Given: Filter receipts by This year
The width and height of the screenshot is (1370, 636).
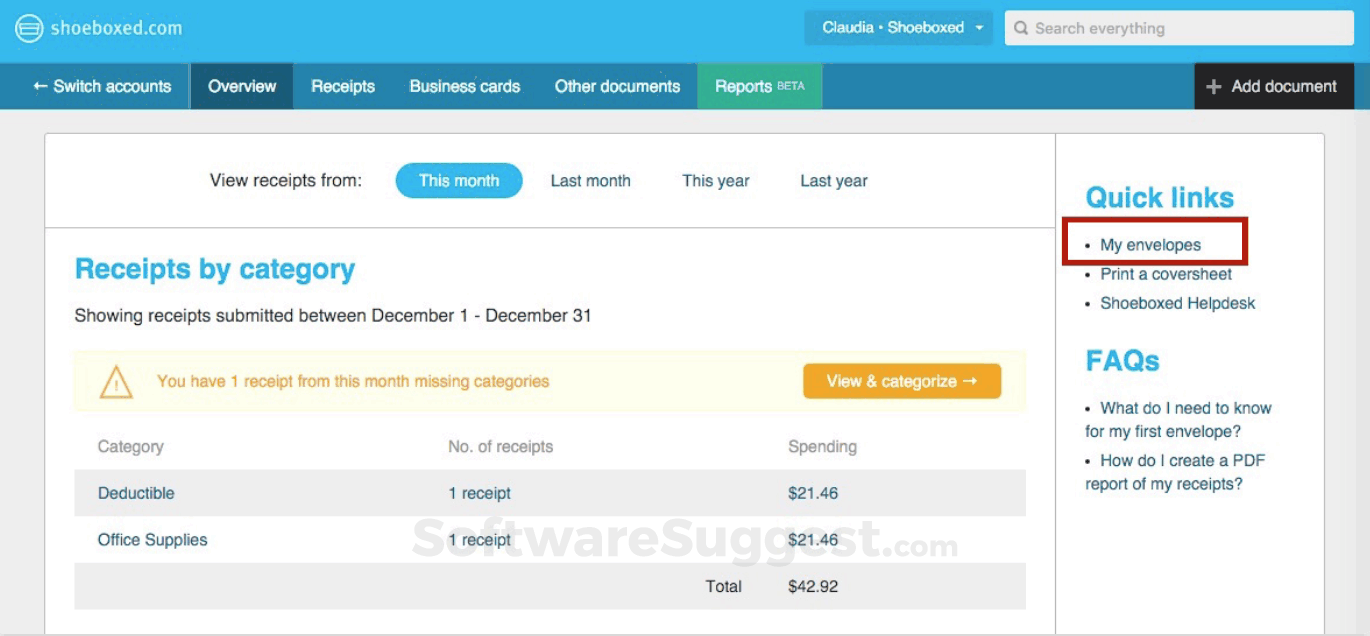Looking at the screenshot, I should pos(716,181).
